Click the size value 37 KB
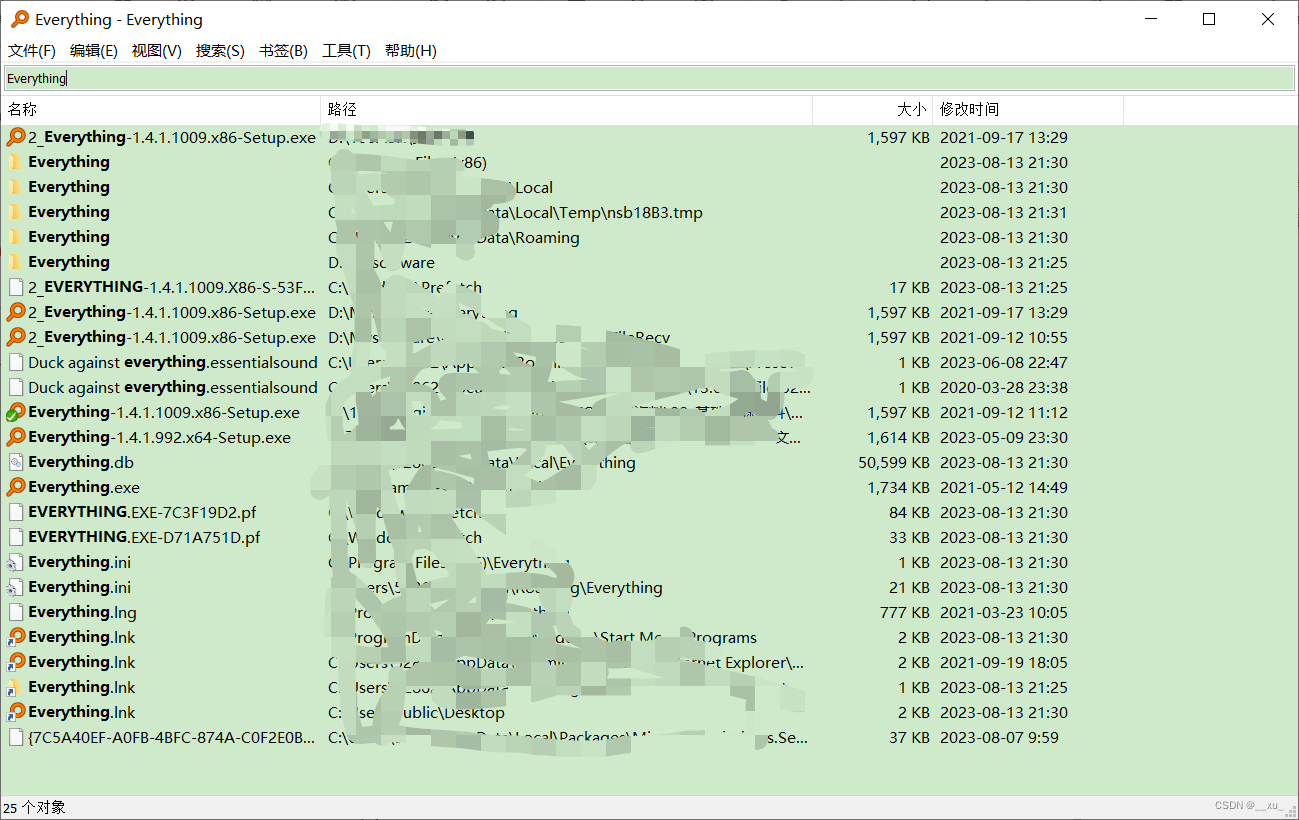This screenshot has width=1299, height=820. [909, 737]
